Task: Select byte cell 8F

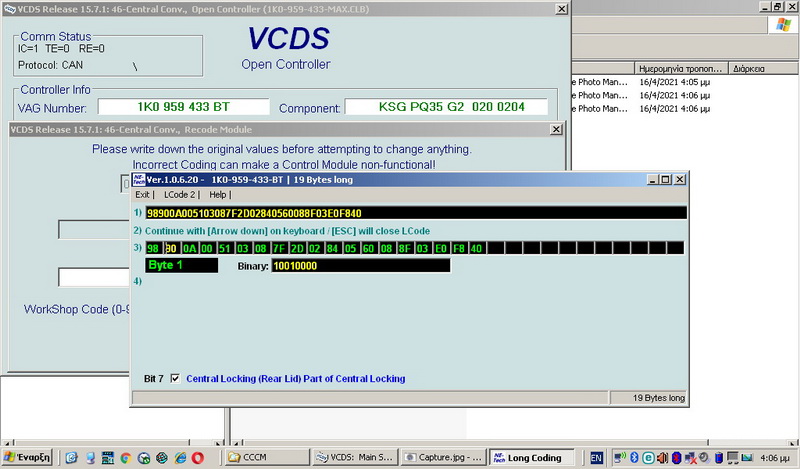Action: (x=405, y=248)
